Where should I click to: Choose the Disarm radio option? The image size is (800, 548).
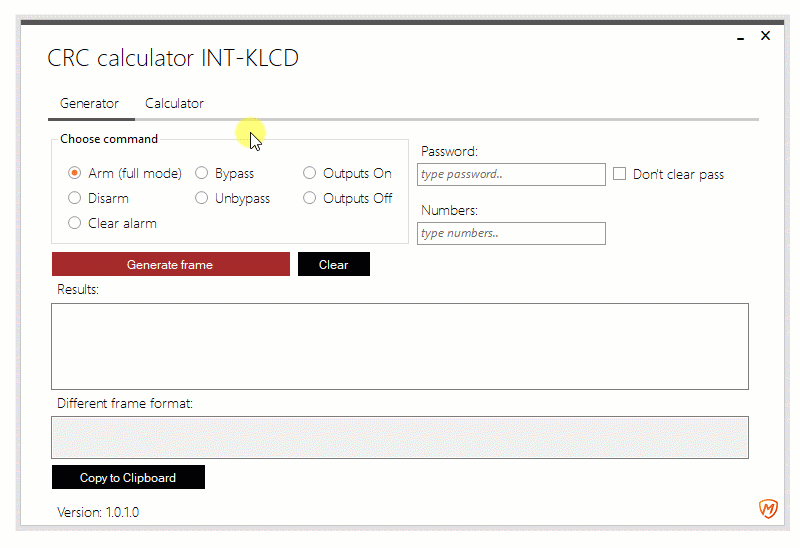[x=75, y=198]
